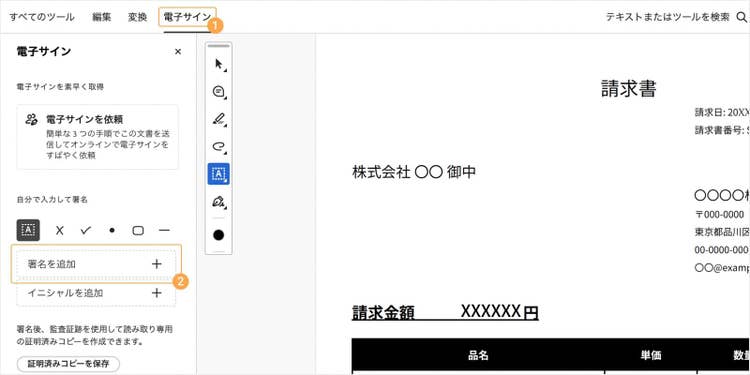
Task: Select the checkmark tool
Action: click(86, 231)
